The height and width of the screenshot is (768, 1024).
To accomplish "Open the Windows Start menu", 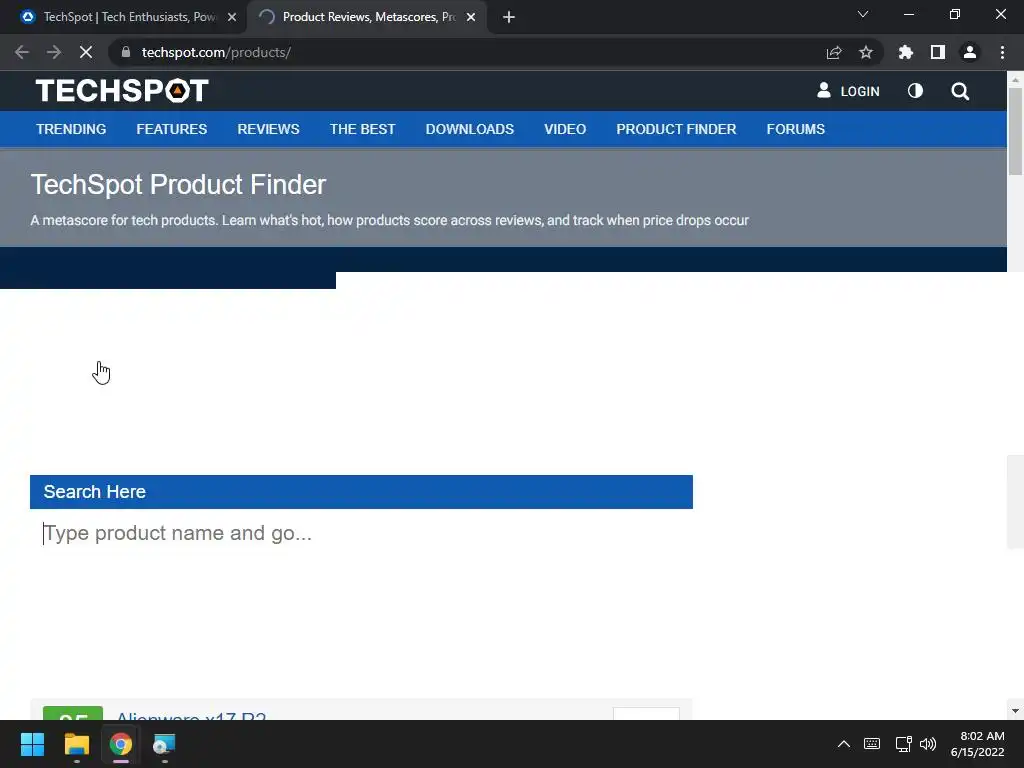I will tap(32, 744).
